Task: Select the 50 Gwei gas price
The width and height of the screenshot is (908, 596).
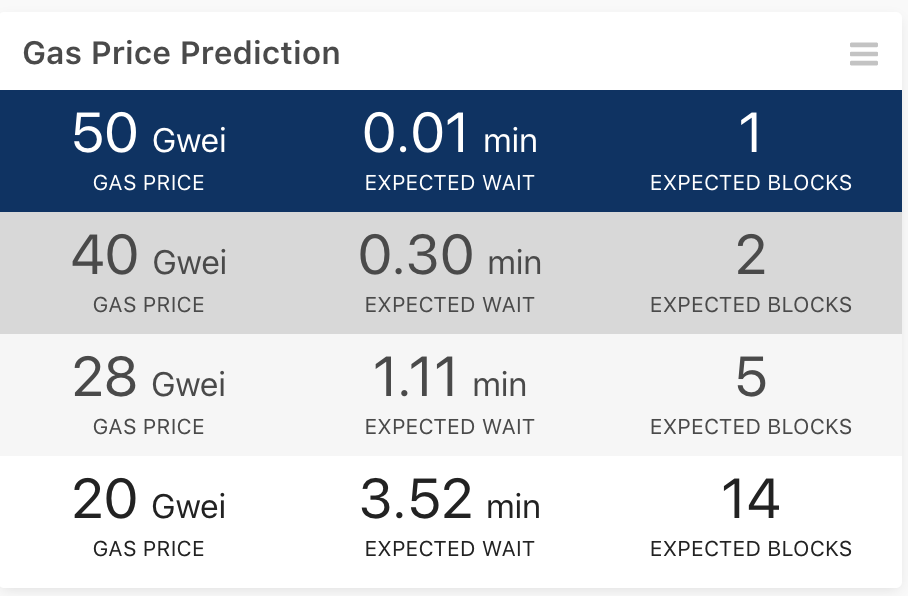Action: click(149, 133)
